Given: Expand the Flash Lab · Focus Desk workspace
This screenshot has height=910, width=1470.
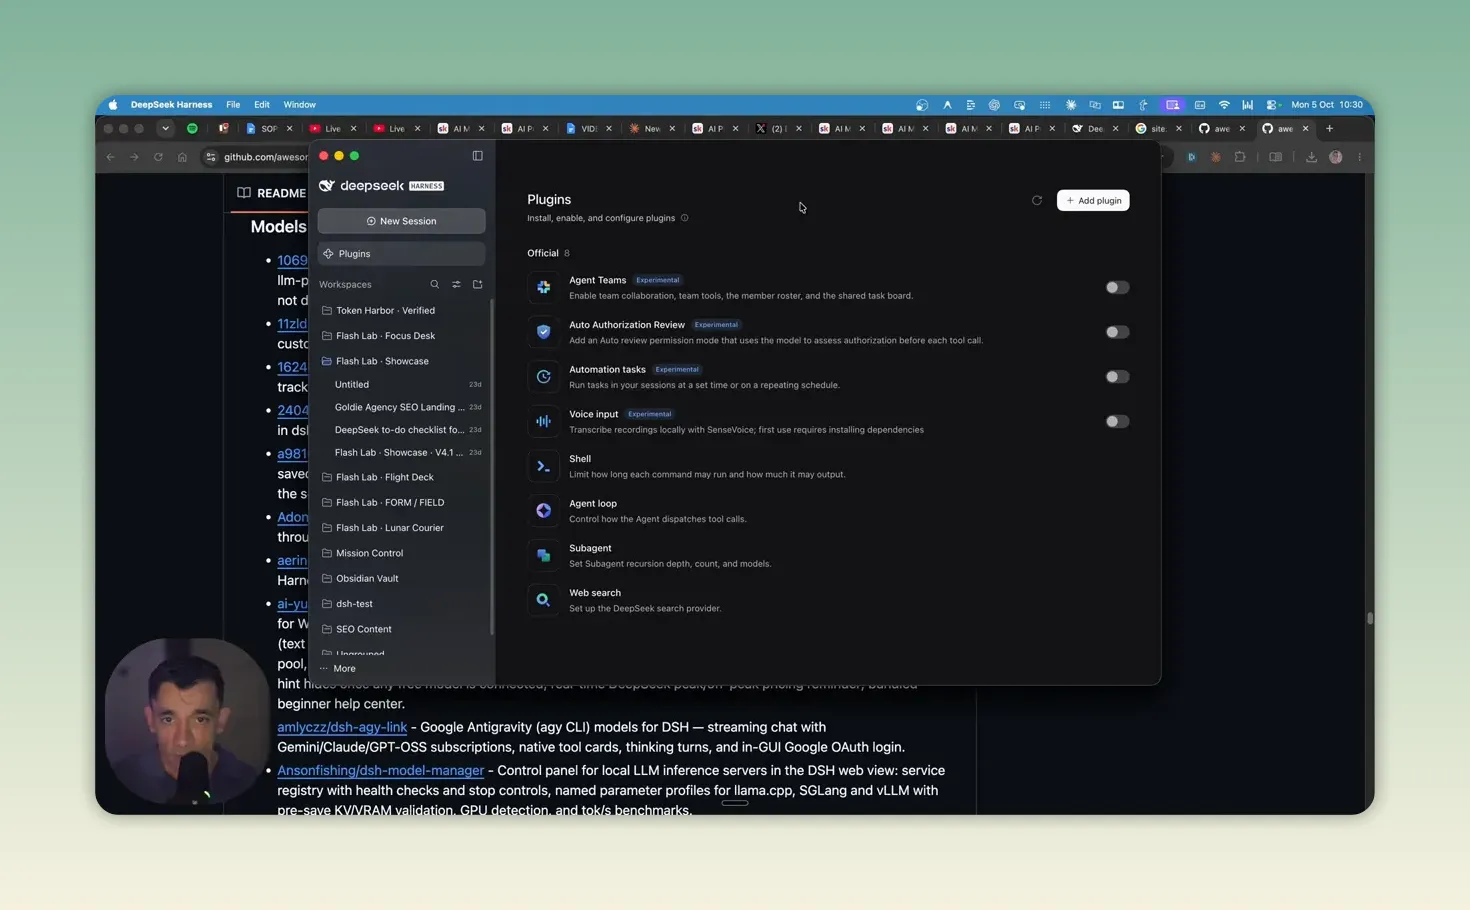Looking at the screenshot, I should (401, 336).
